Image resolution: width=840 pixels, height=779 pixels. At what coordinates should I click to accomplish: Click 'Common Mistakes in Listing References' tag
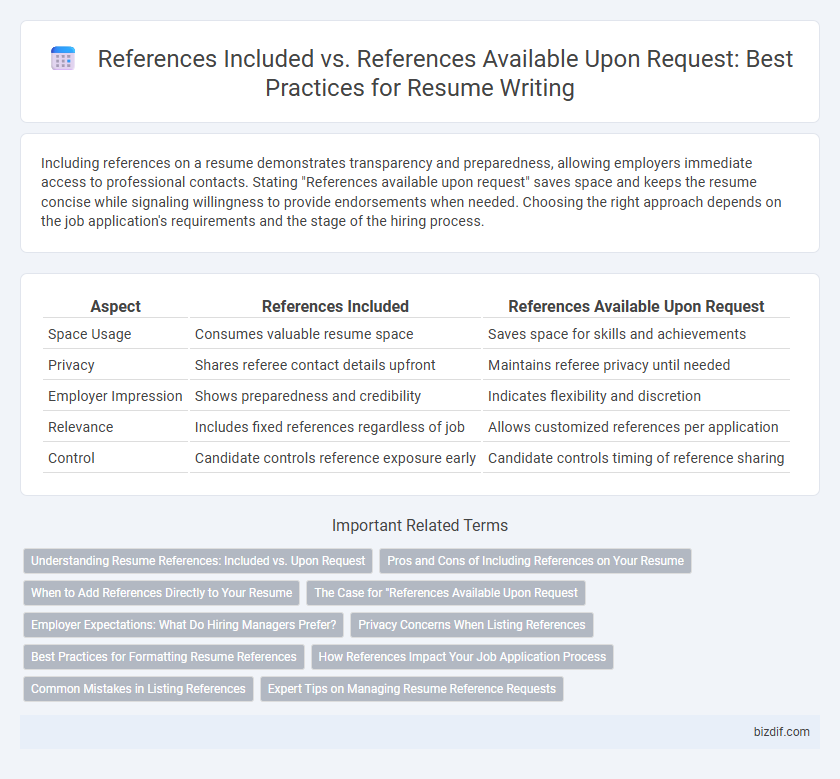[138, 689]
